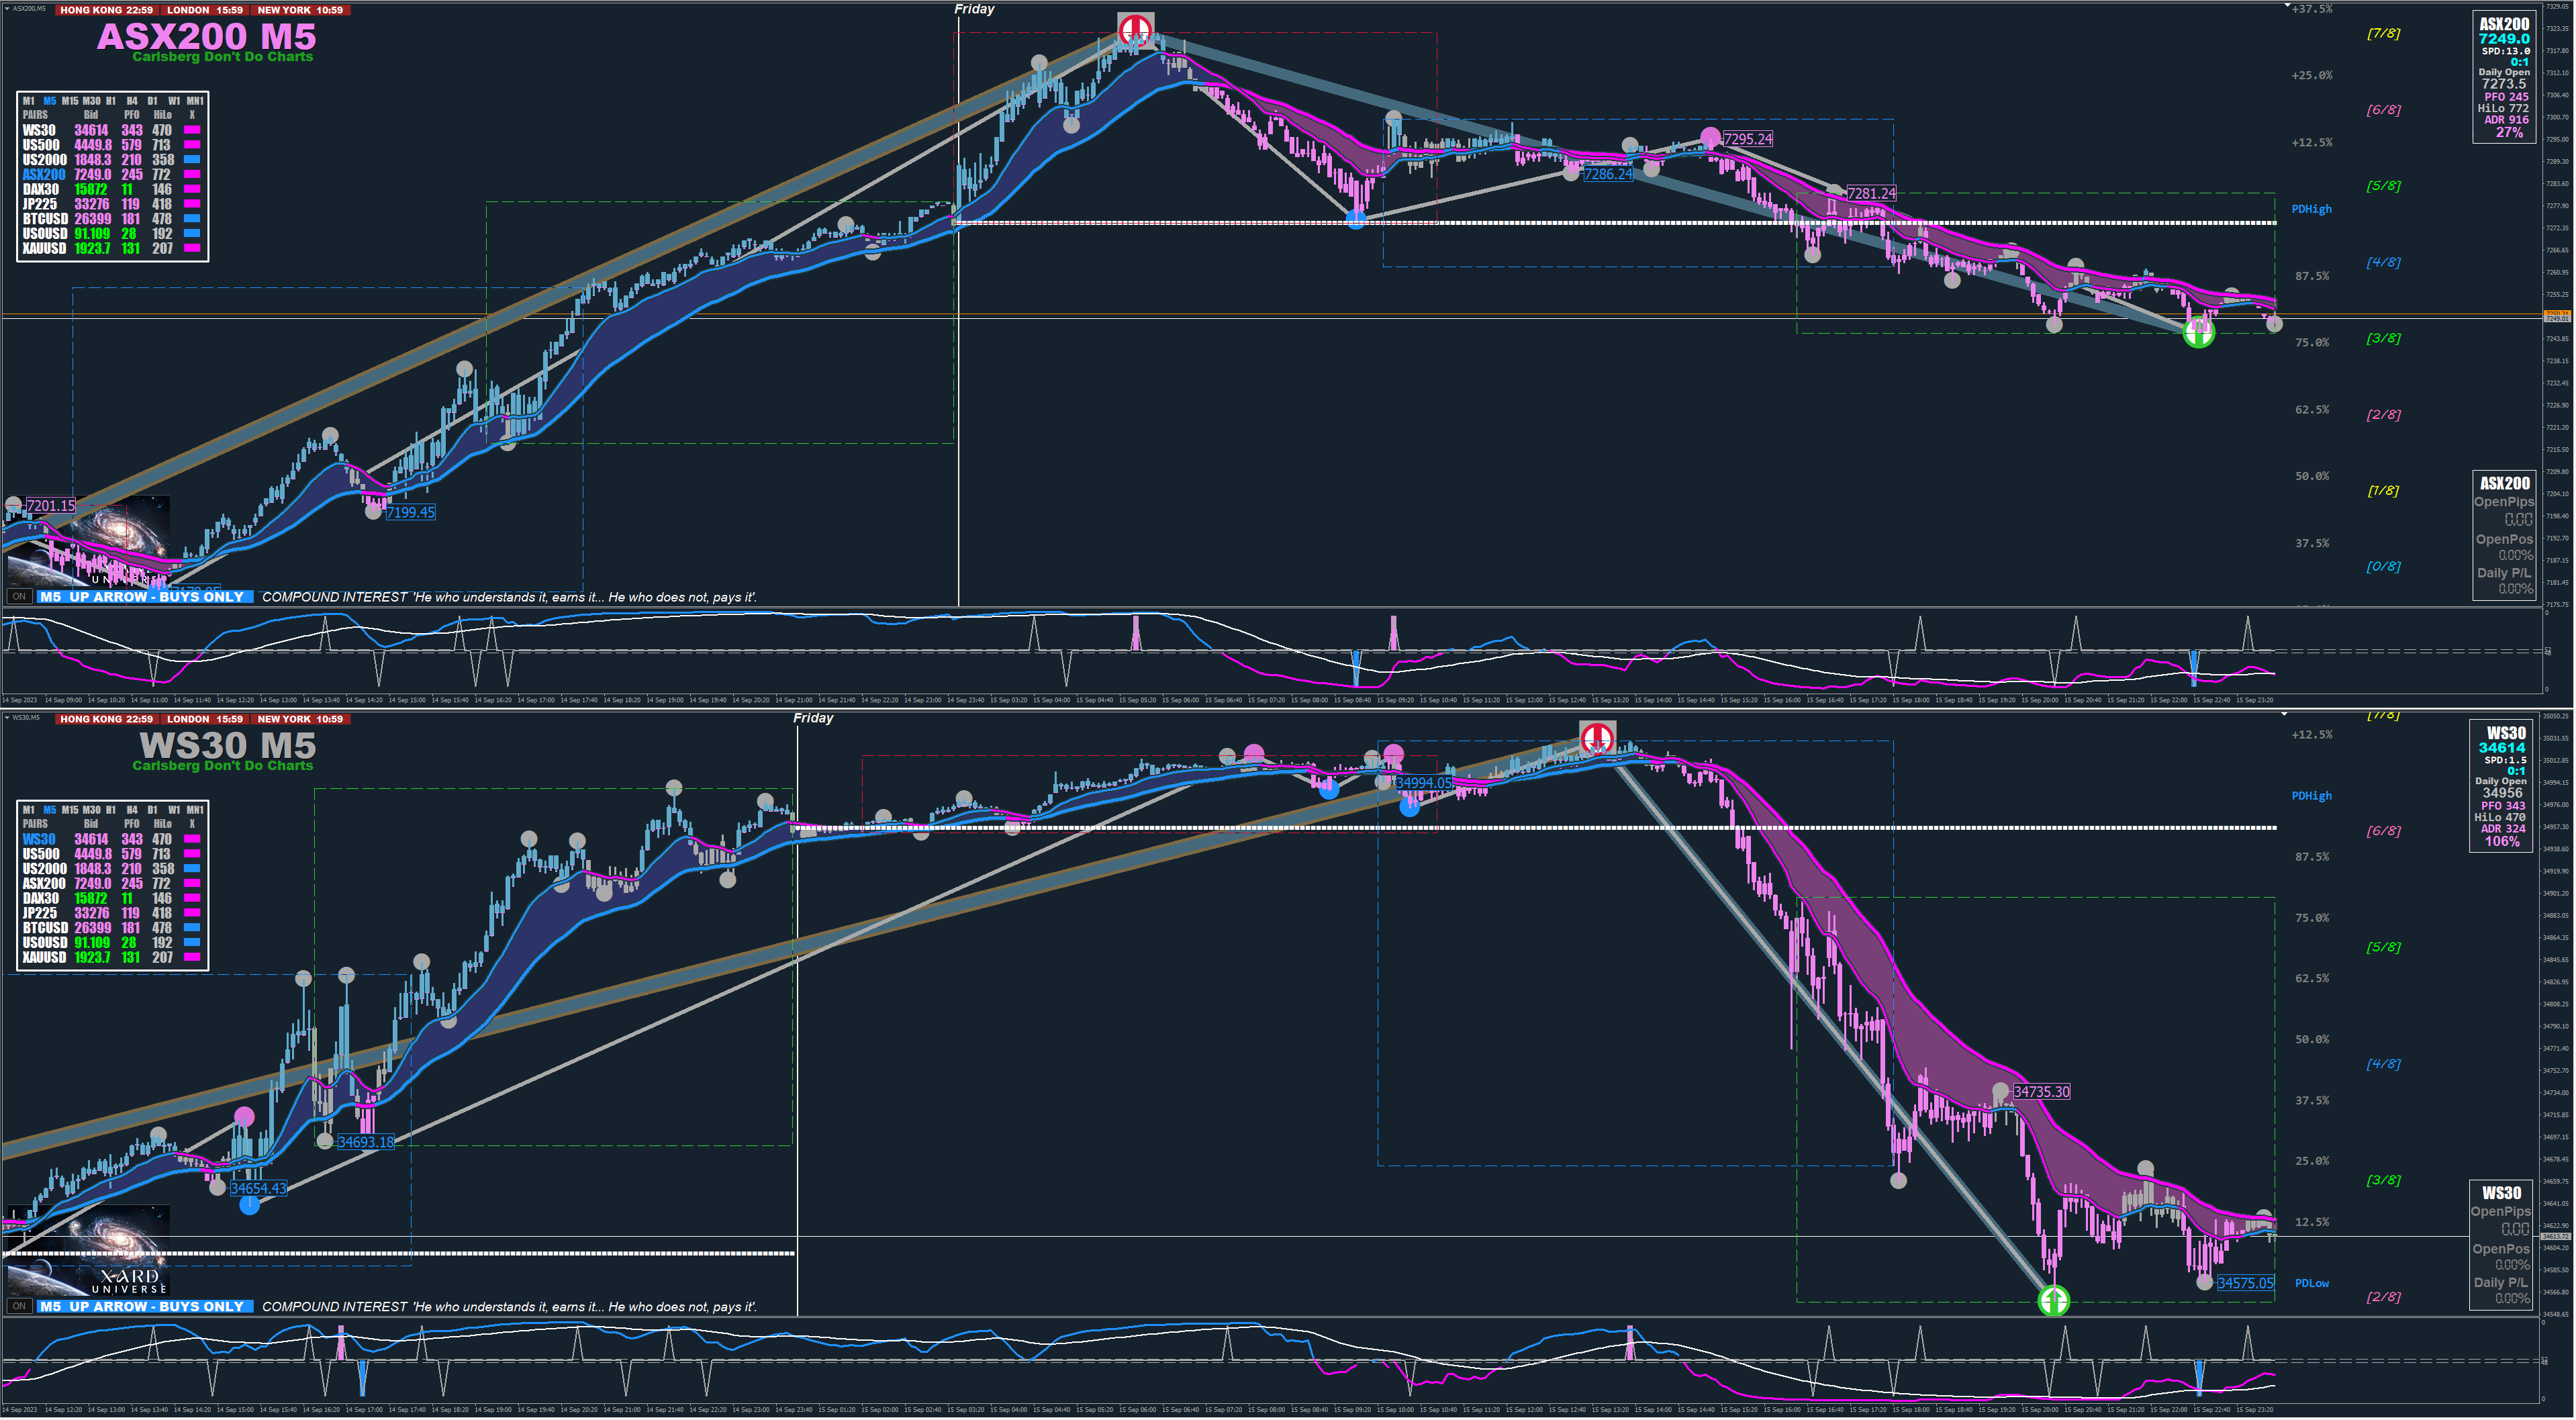Switch to H4 timeframe in ASX200 panel
Image resolution: width=2576 pixels, height=1420 pixels.
coord(131,101)
